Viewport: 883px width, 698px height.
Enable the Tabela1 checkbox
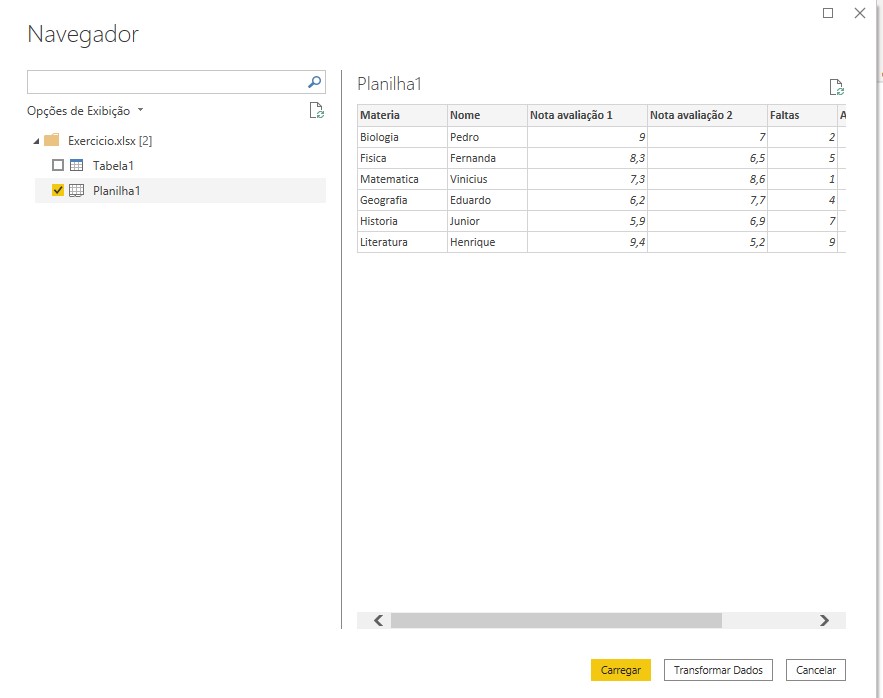pyautogui.click(x=58, y=165)
